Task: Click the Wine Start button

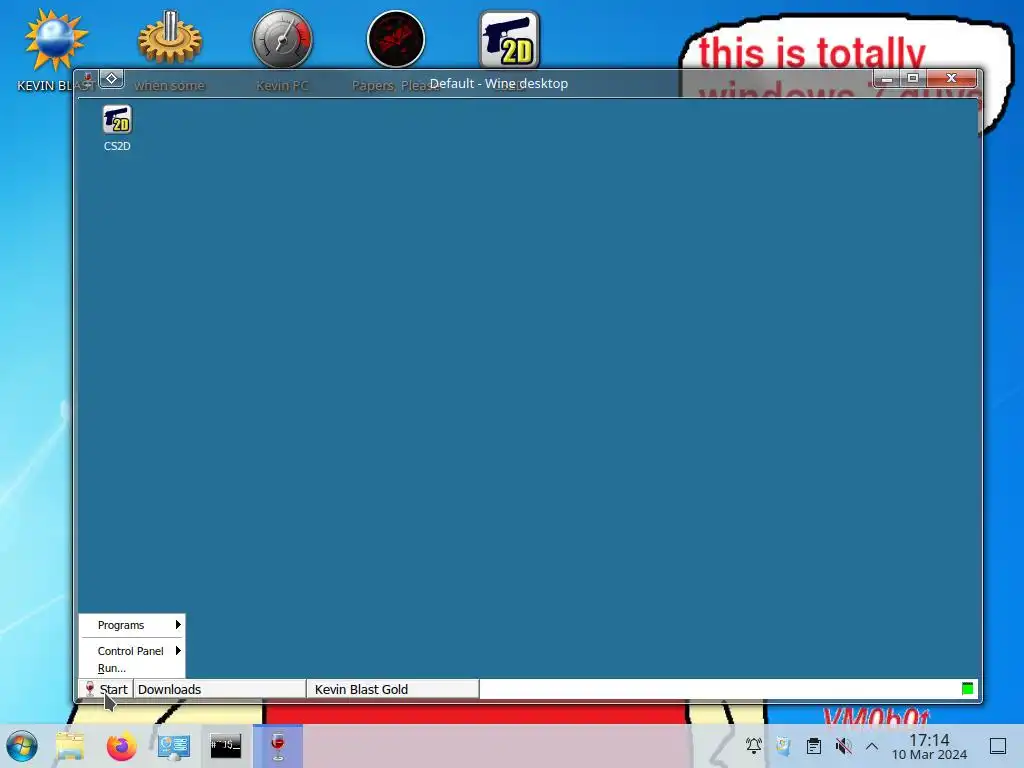Action: click(x=106, y=689)
